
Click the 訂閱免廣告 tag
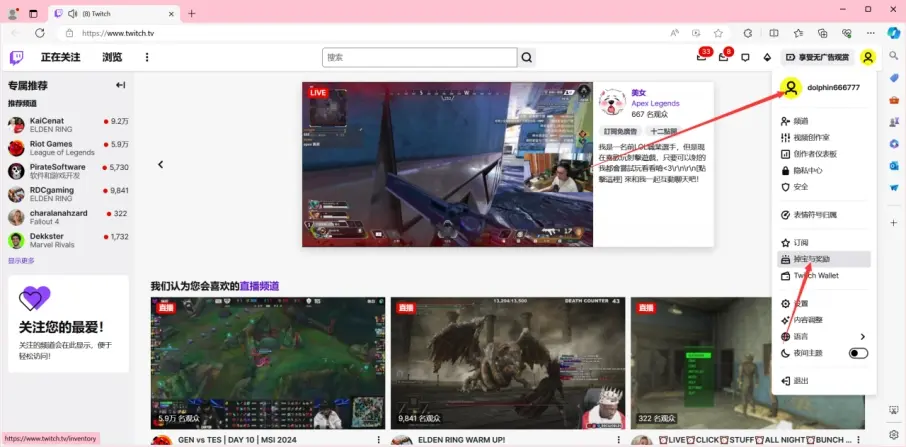(x=619, y=132)
